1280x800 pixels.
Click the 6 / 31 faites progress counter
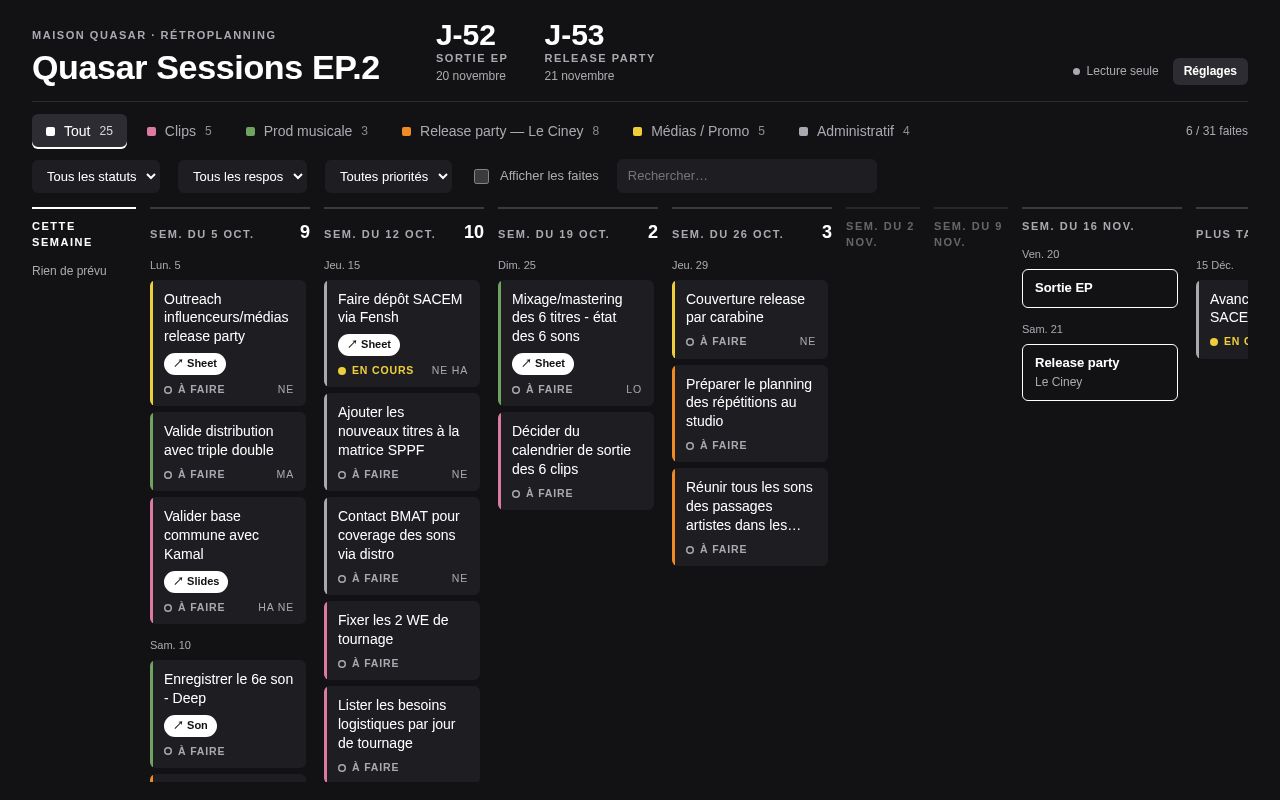(1217, 131)
